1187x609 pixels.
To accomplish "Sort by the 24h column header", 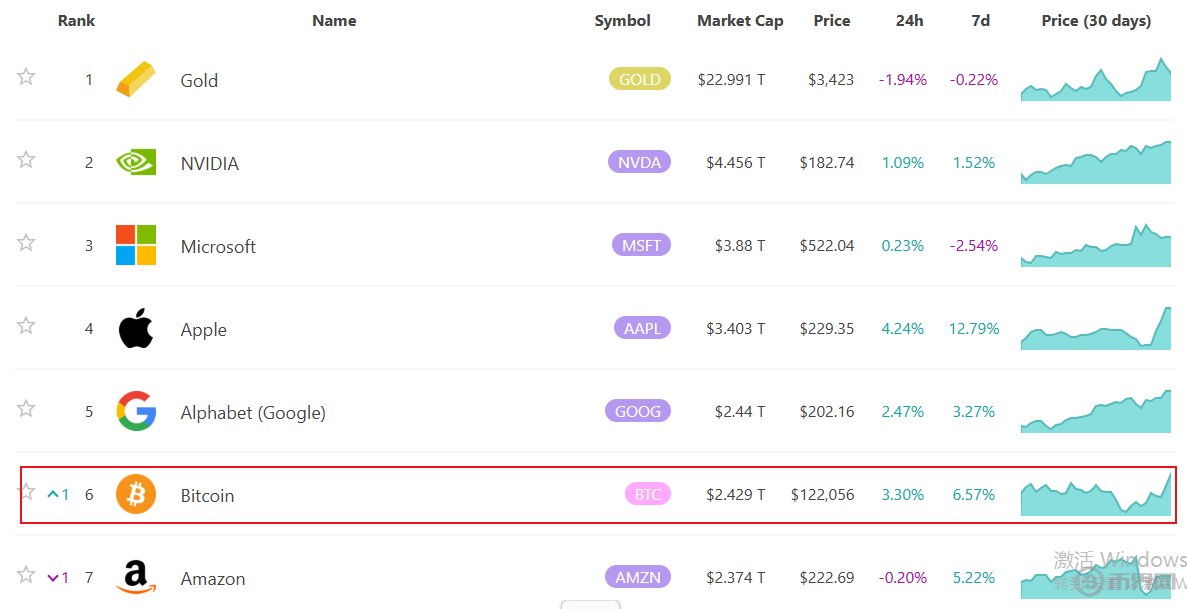I will click(x=909, y=20).
